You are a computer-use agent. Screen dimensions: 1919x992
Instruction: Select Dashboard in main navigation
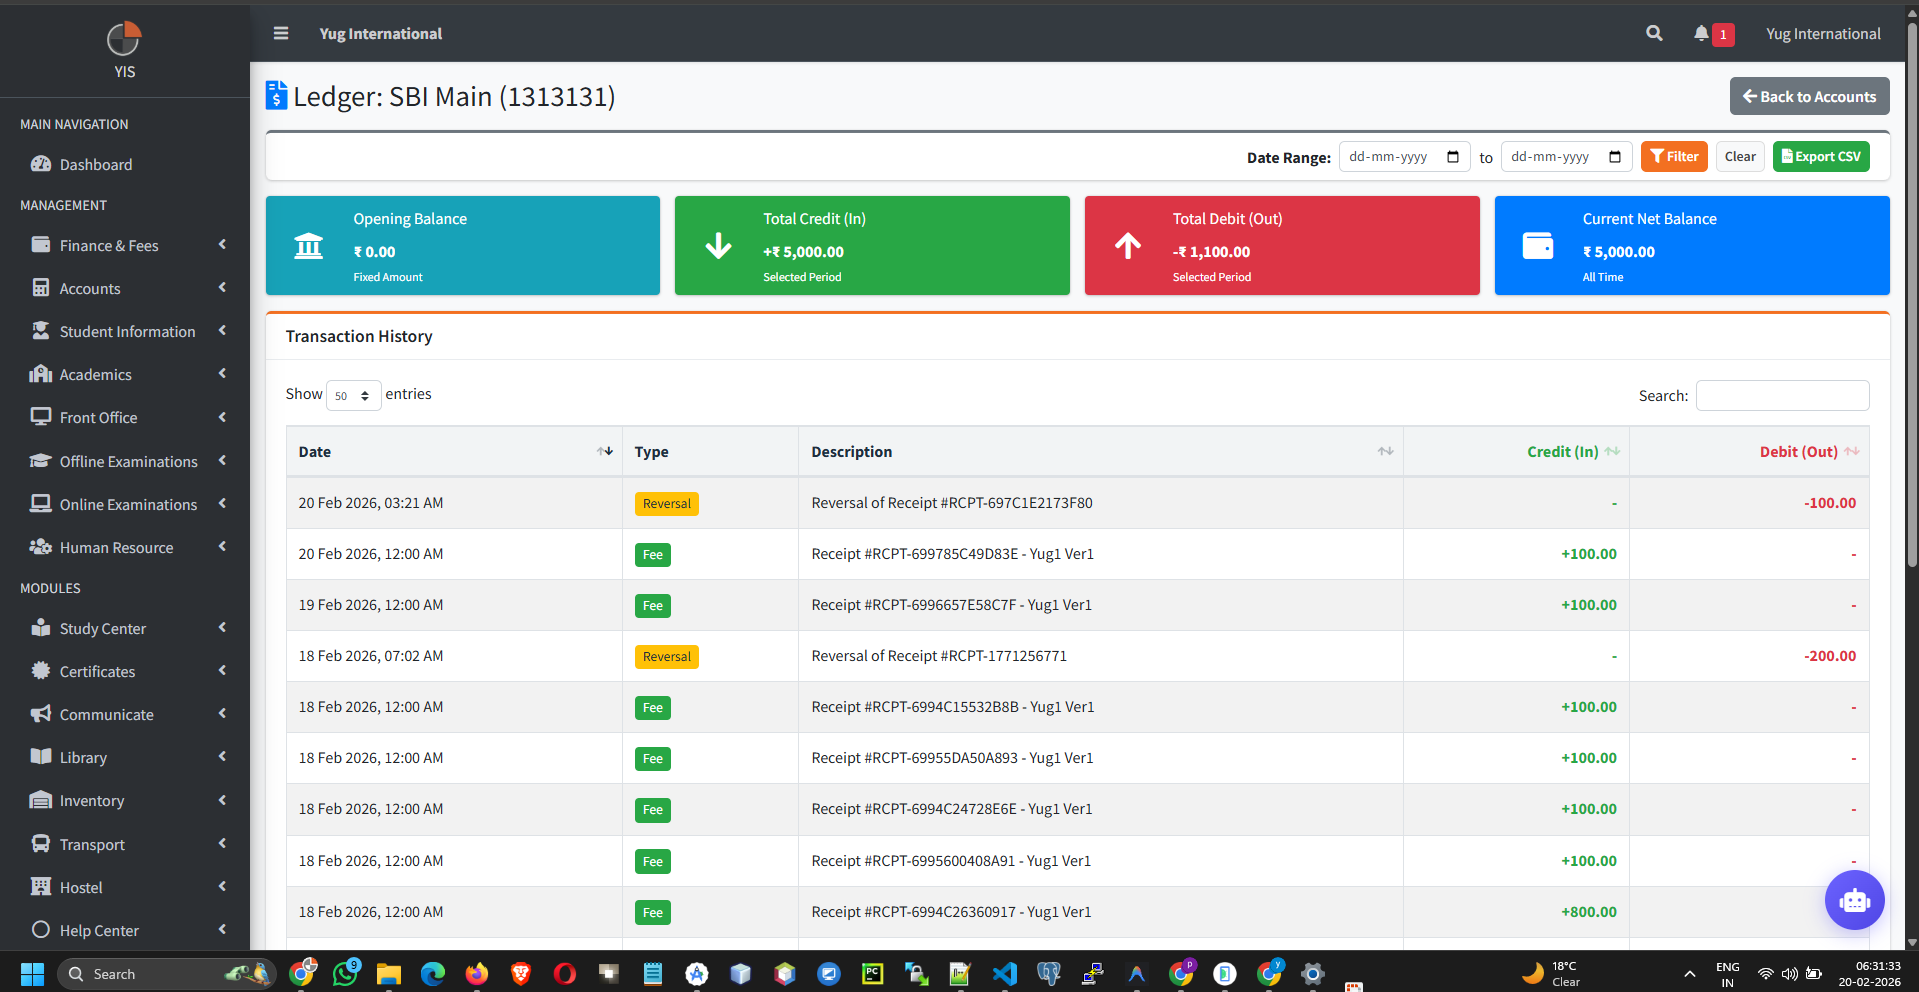pos(95,164)
